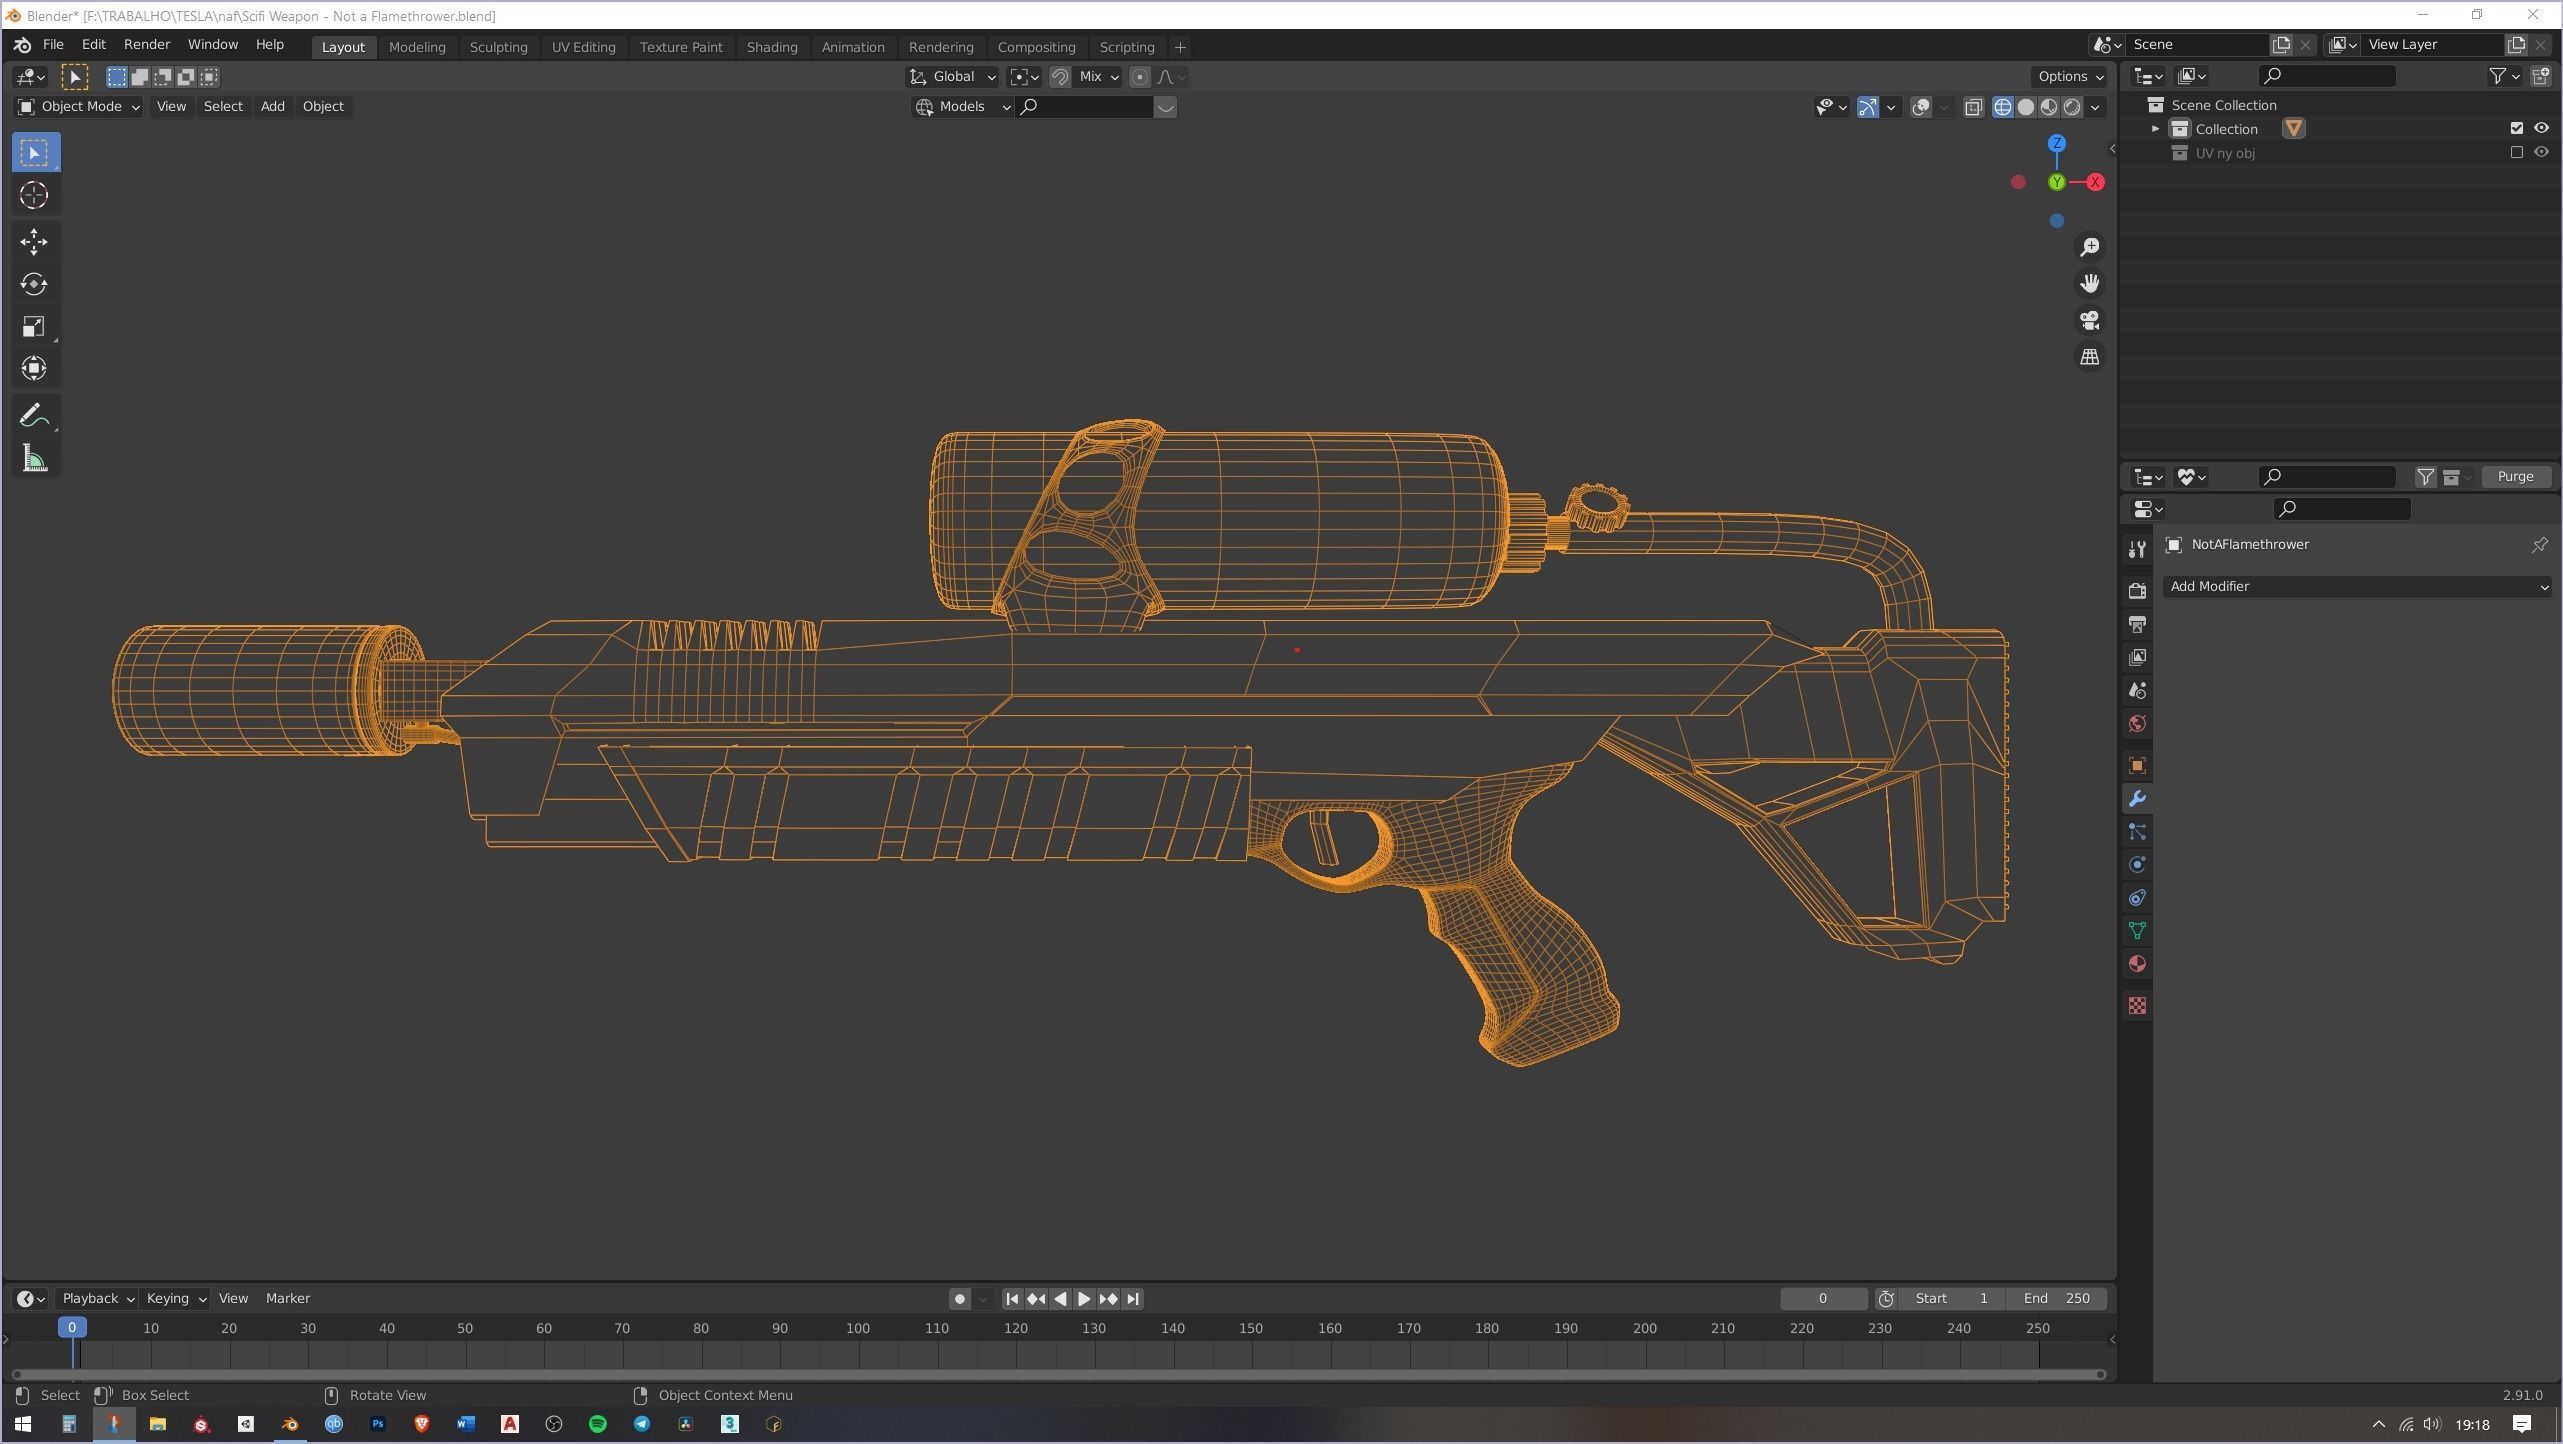Pin the NotAFlamethrower properties context
This screenshot has height=1444, width=2563.
click(2539, 544)
